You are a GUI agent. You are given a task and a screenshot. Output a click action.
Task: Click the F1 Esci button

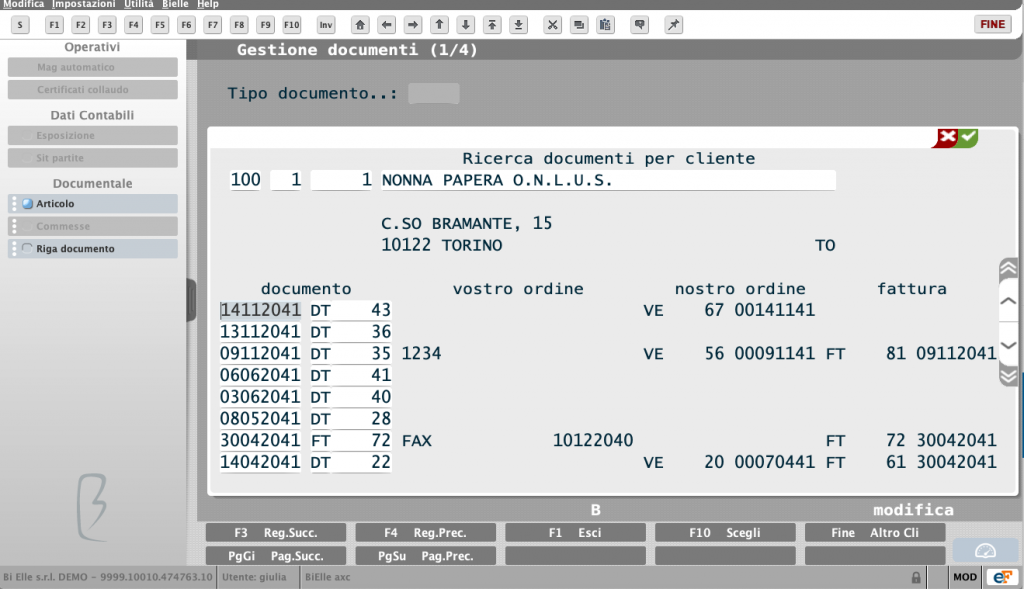click(x=575, y=533)
